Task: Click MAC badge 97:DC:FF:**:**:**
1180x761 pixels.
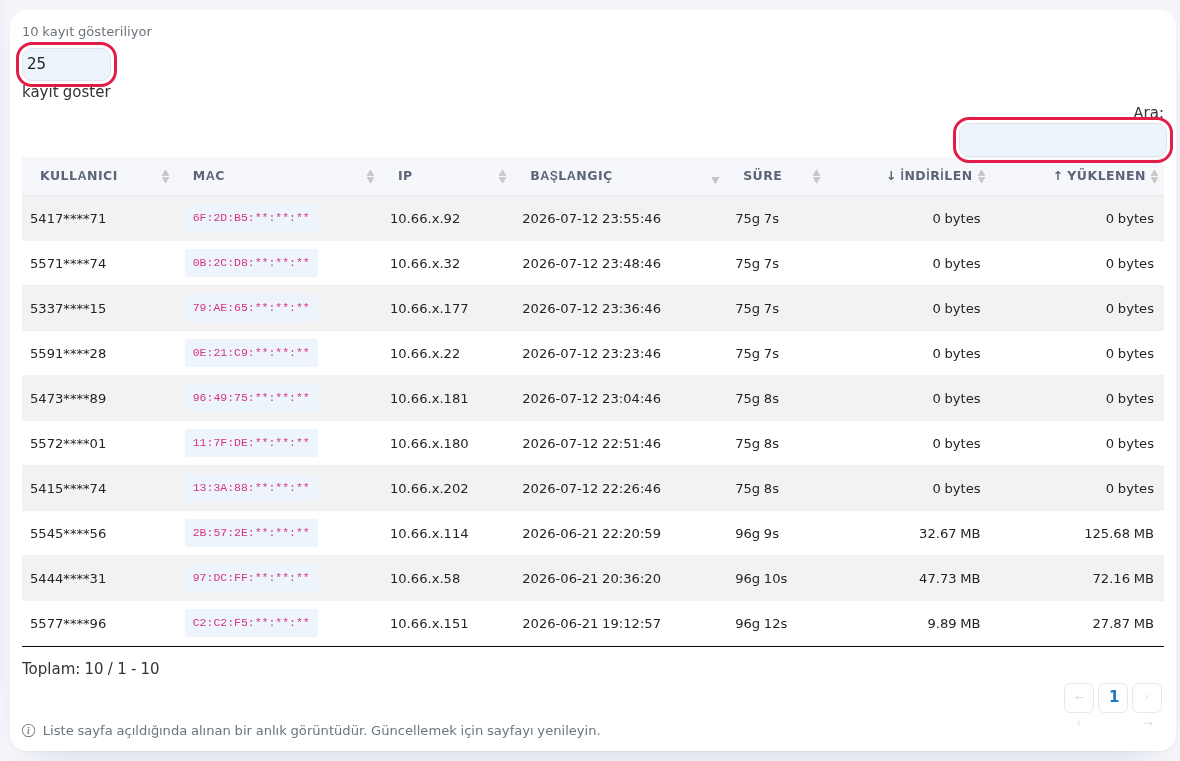Action: tap(251, 578)
